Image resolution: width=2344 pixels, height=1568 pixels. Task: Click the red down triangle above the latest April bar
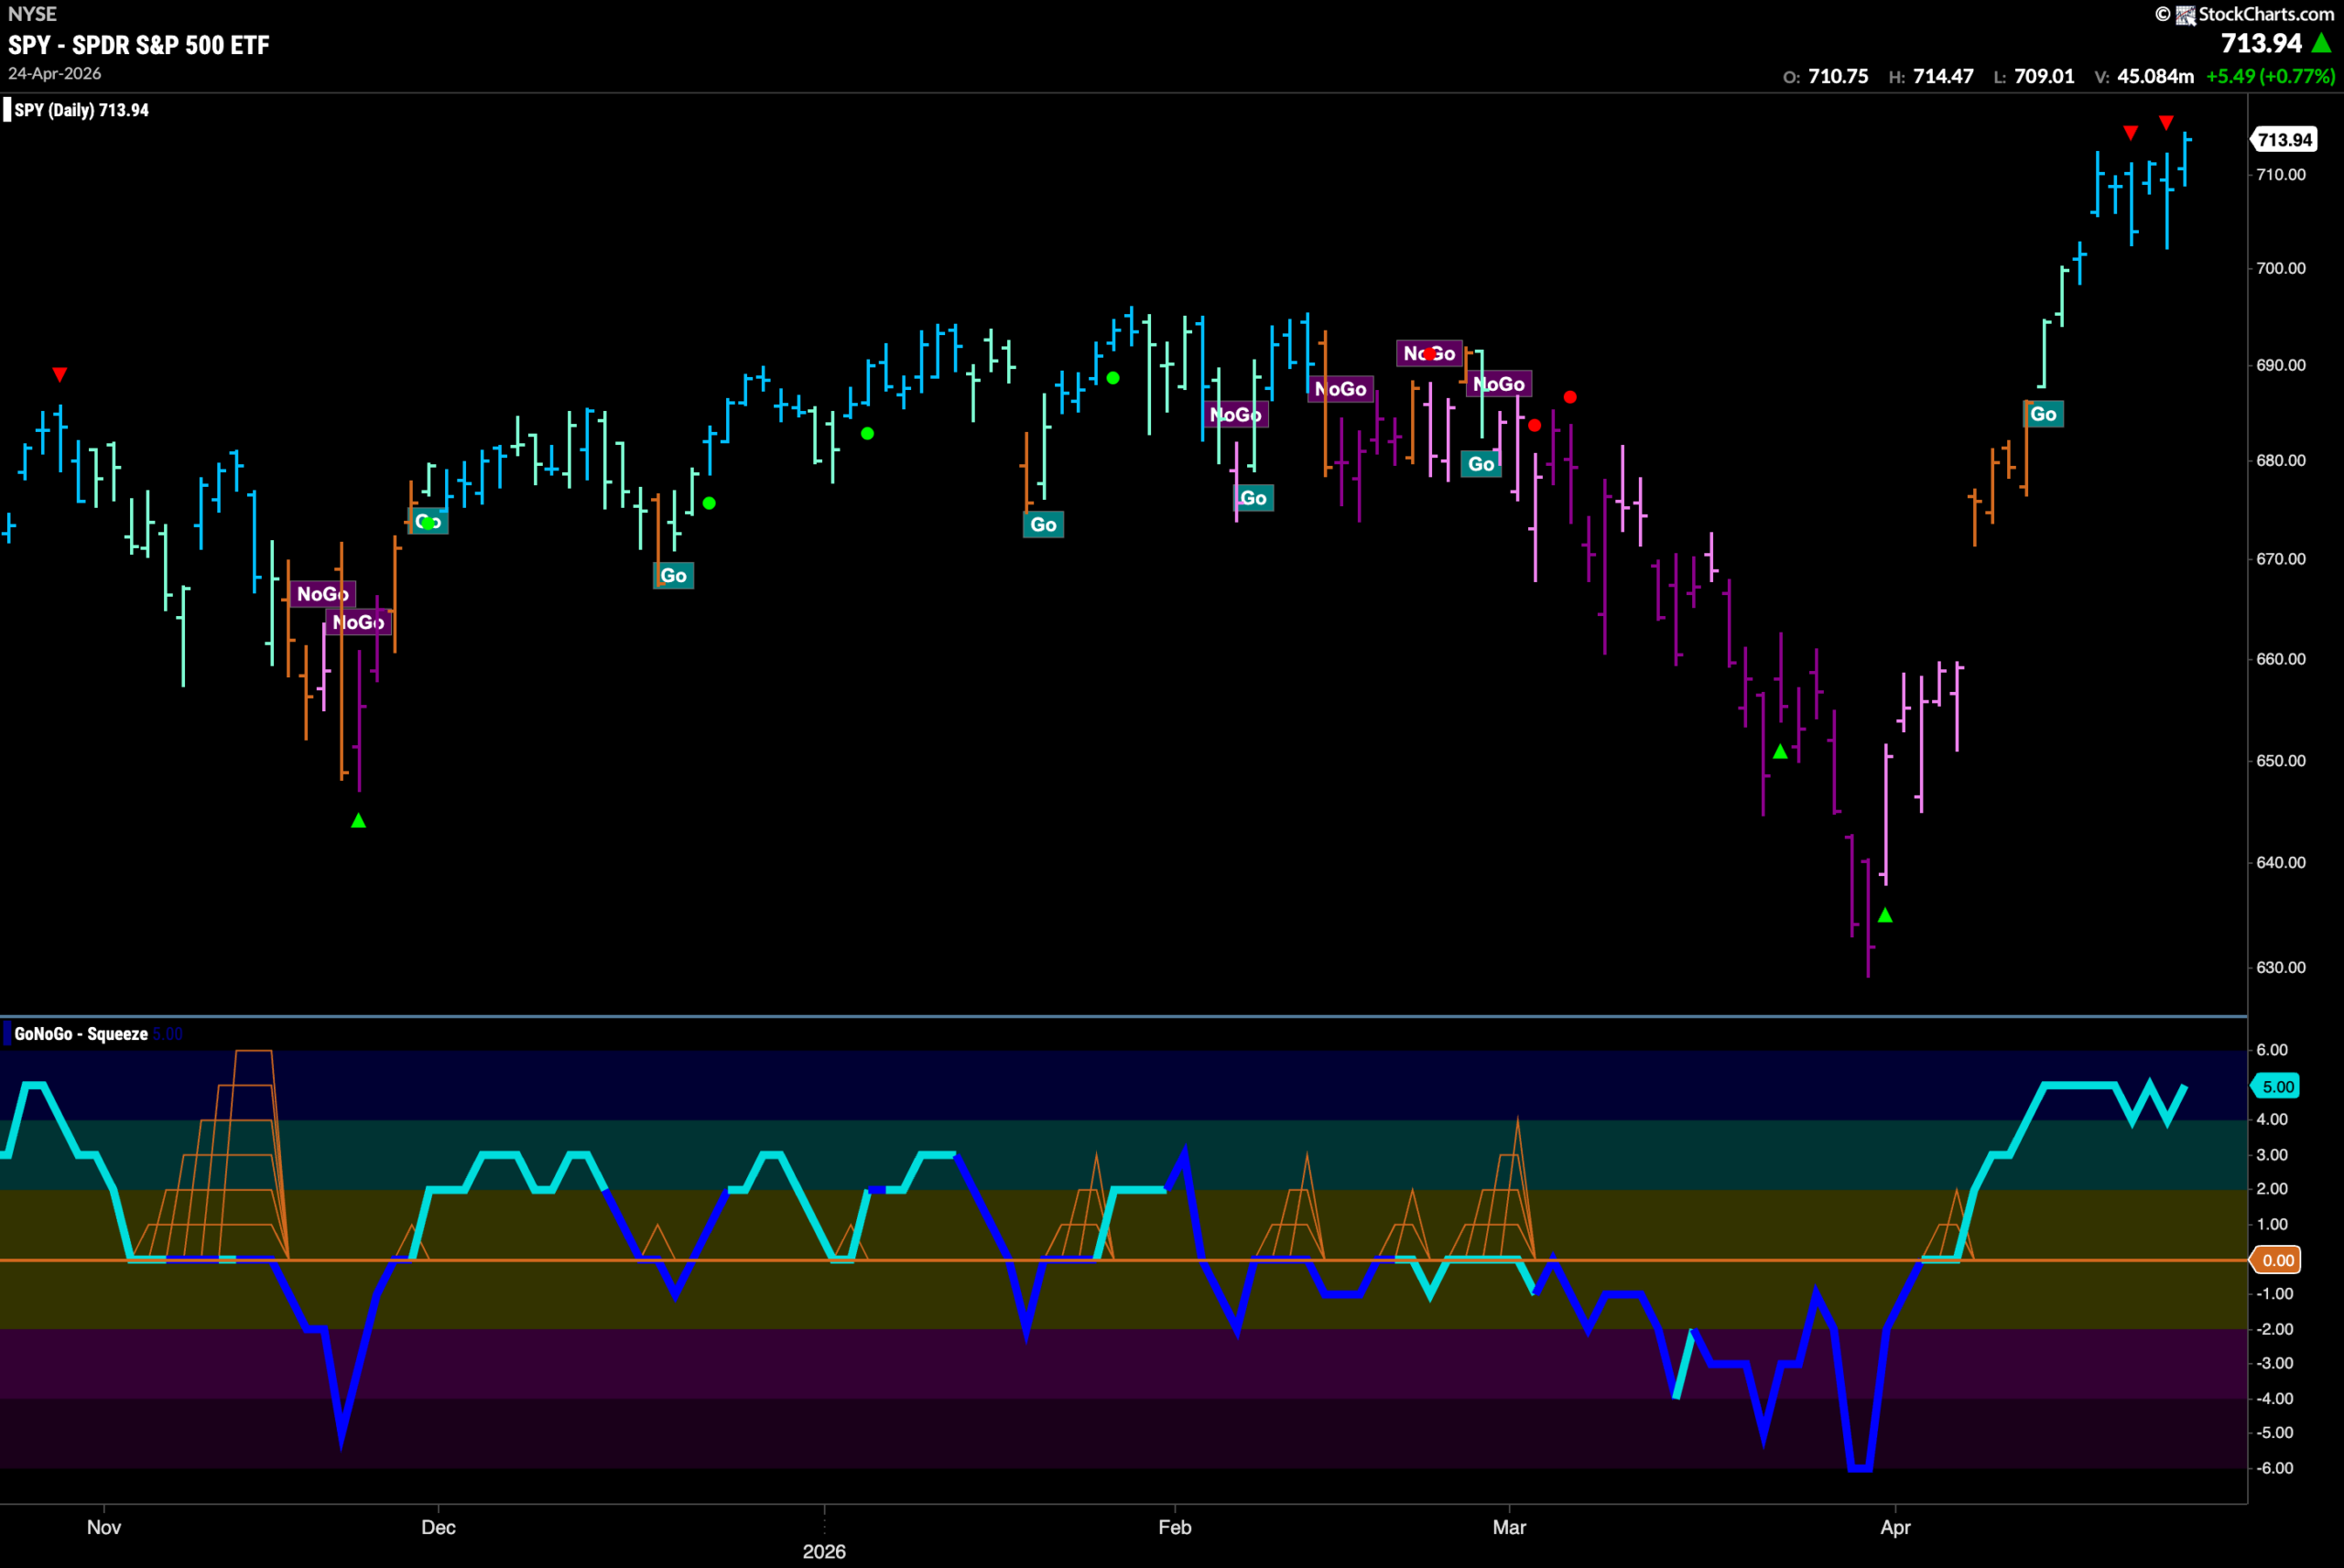coord(2166,122)
